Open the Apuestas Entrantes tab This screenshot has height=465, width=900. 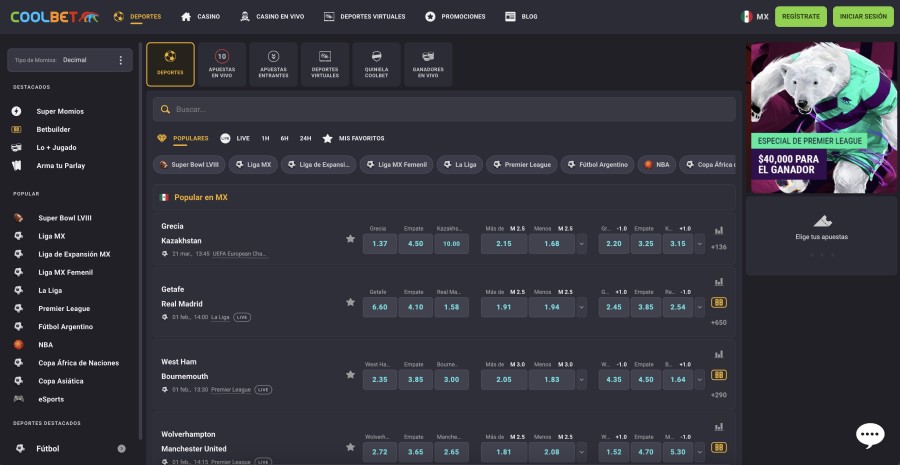[273, 64]
